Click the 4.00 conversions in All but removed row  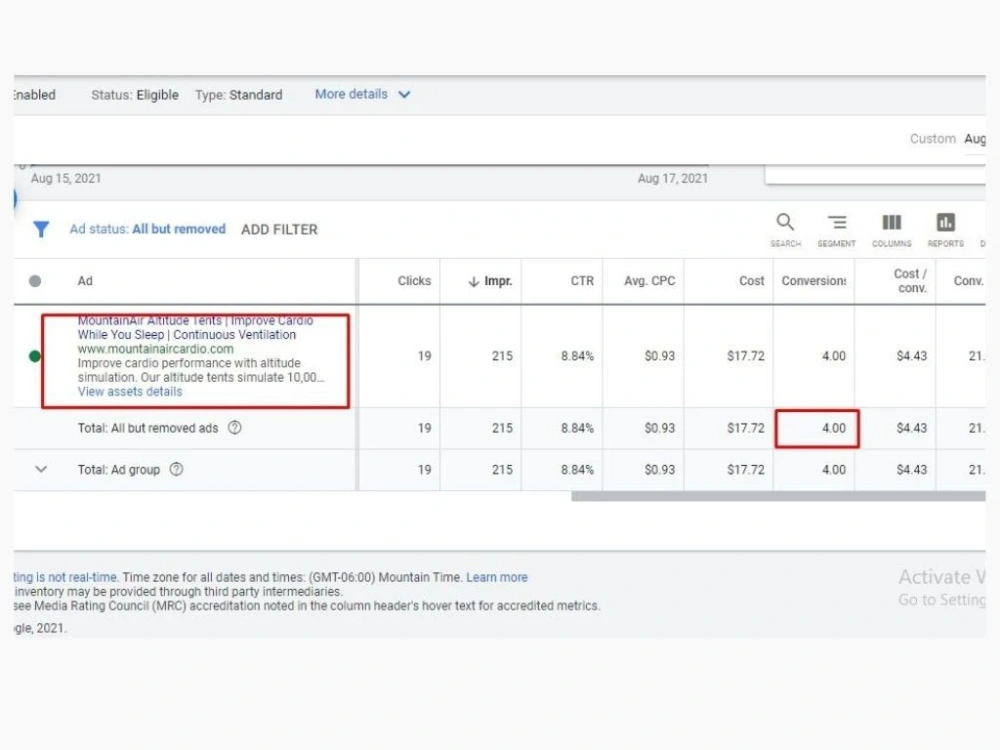tap(834, 428)
